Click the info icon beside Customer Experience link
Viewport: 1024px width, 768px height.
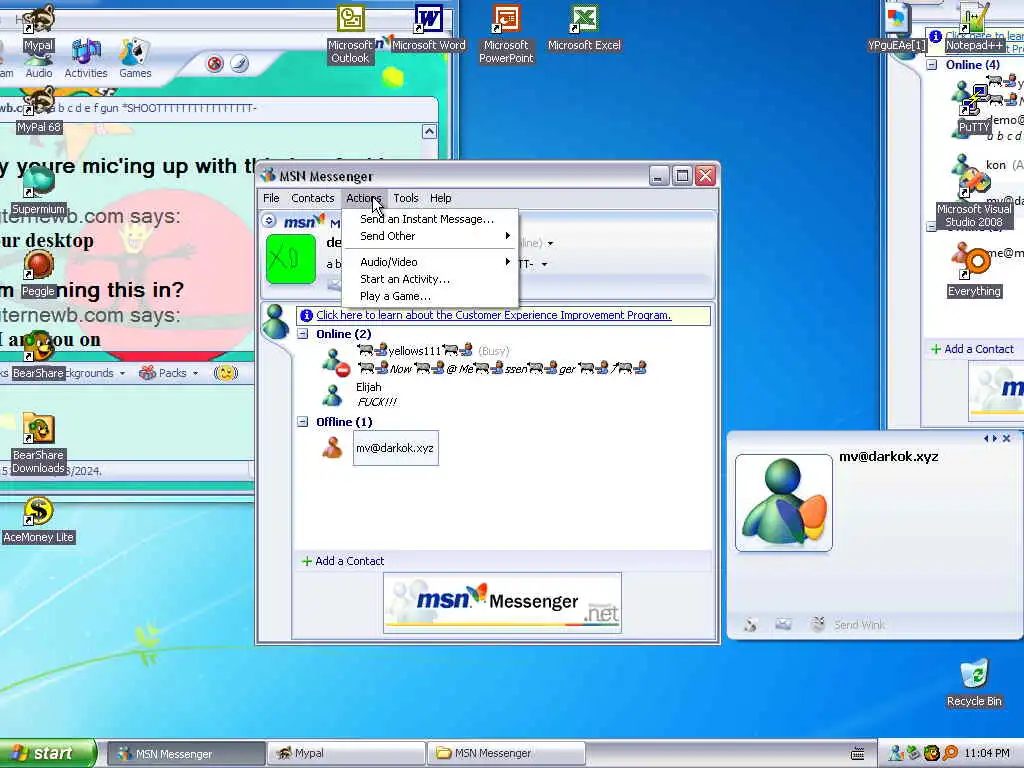306,315
